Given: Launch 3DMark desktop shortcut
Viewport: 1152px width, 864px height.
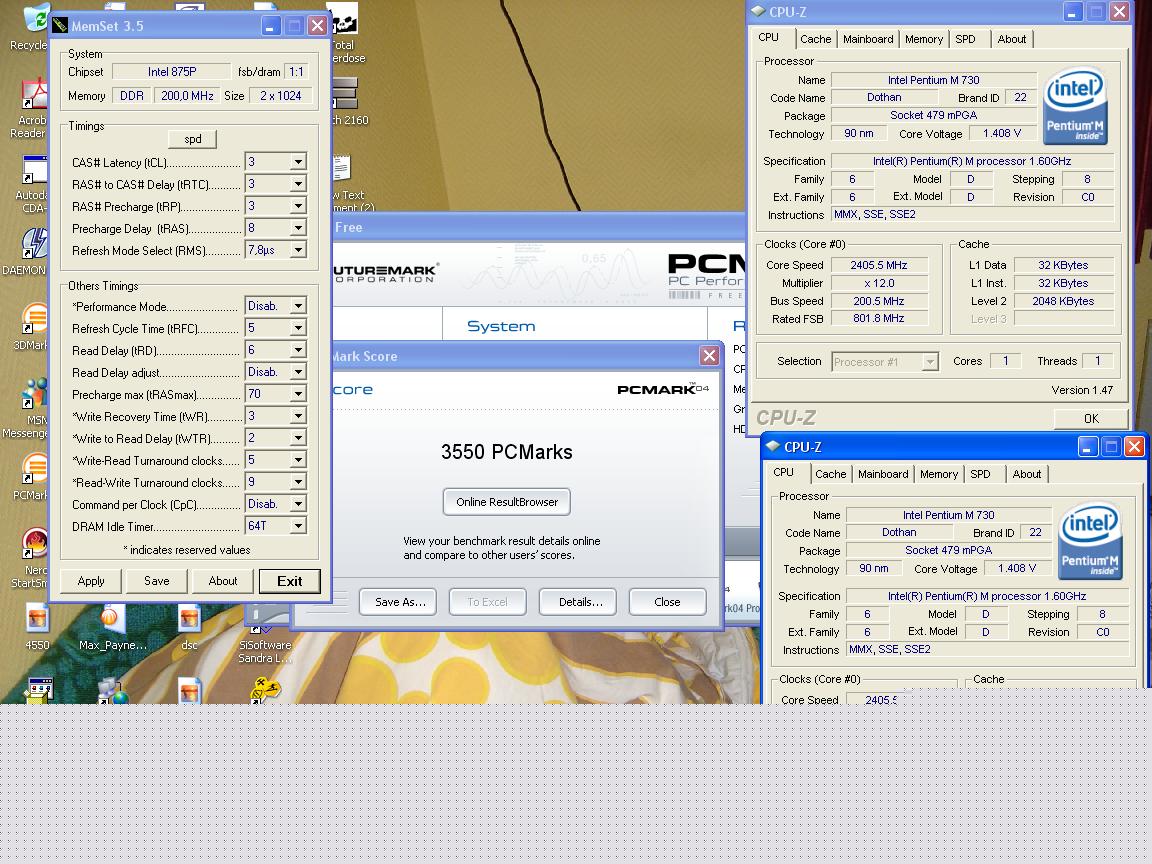Looking at the screenshot, I should pos(34,319).
